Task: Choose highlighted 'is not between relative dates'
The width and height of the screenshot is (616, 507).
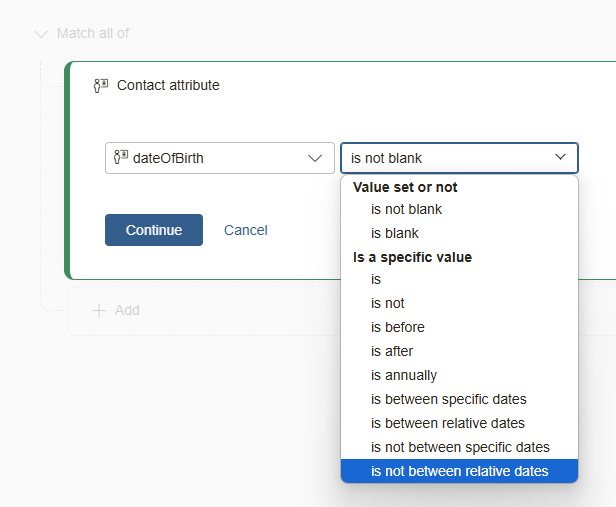Action: click(x=459, y=471)
